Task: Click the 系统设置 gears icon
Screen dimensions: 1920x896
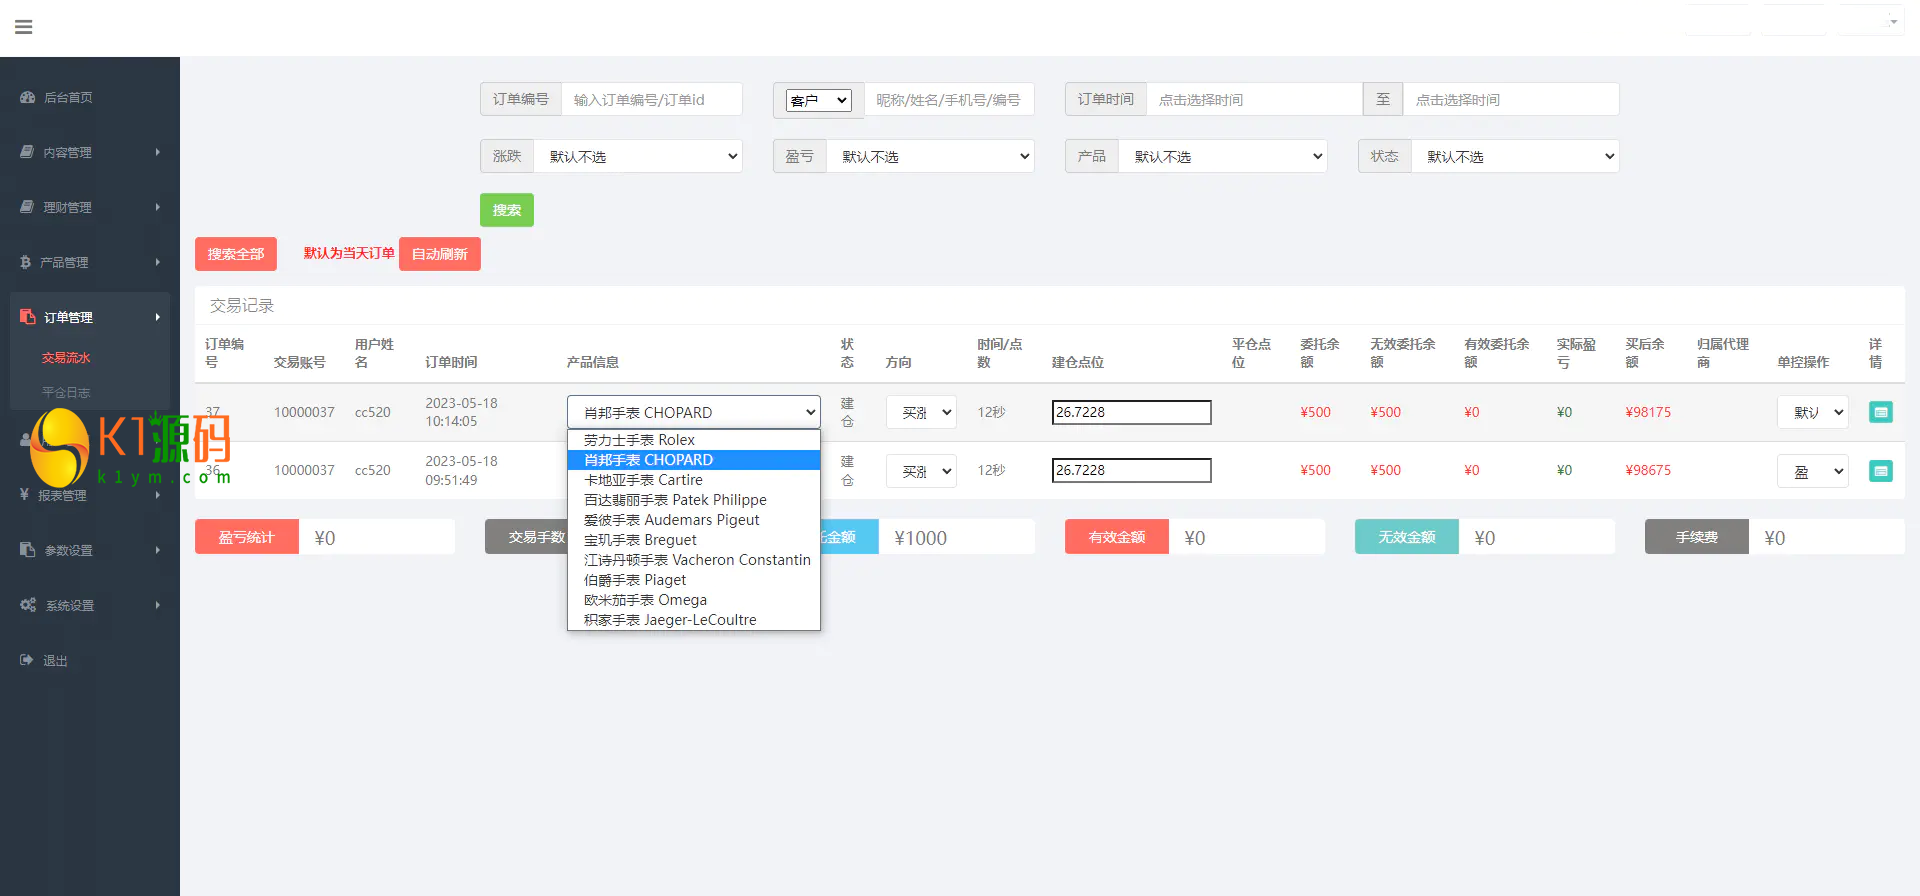Action: click(x=28, y=605)
